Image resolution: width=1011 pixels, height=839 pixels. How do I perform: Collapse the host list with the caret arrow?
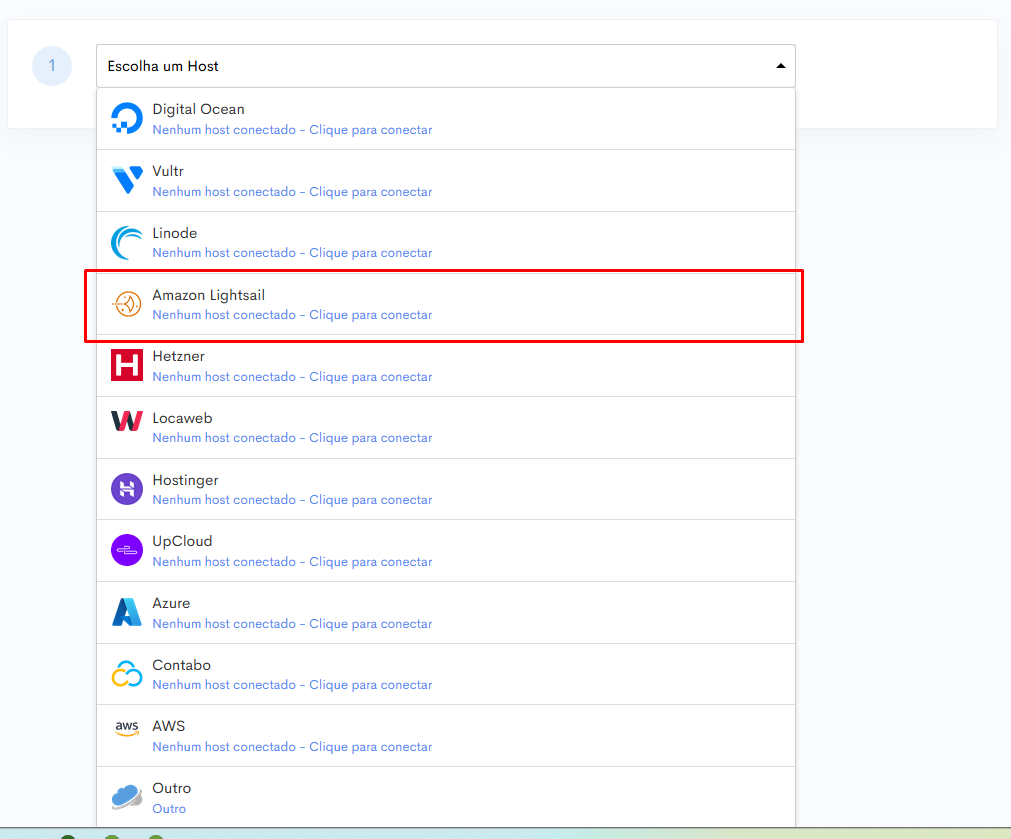[x=780, y=66]
